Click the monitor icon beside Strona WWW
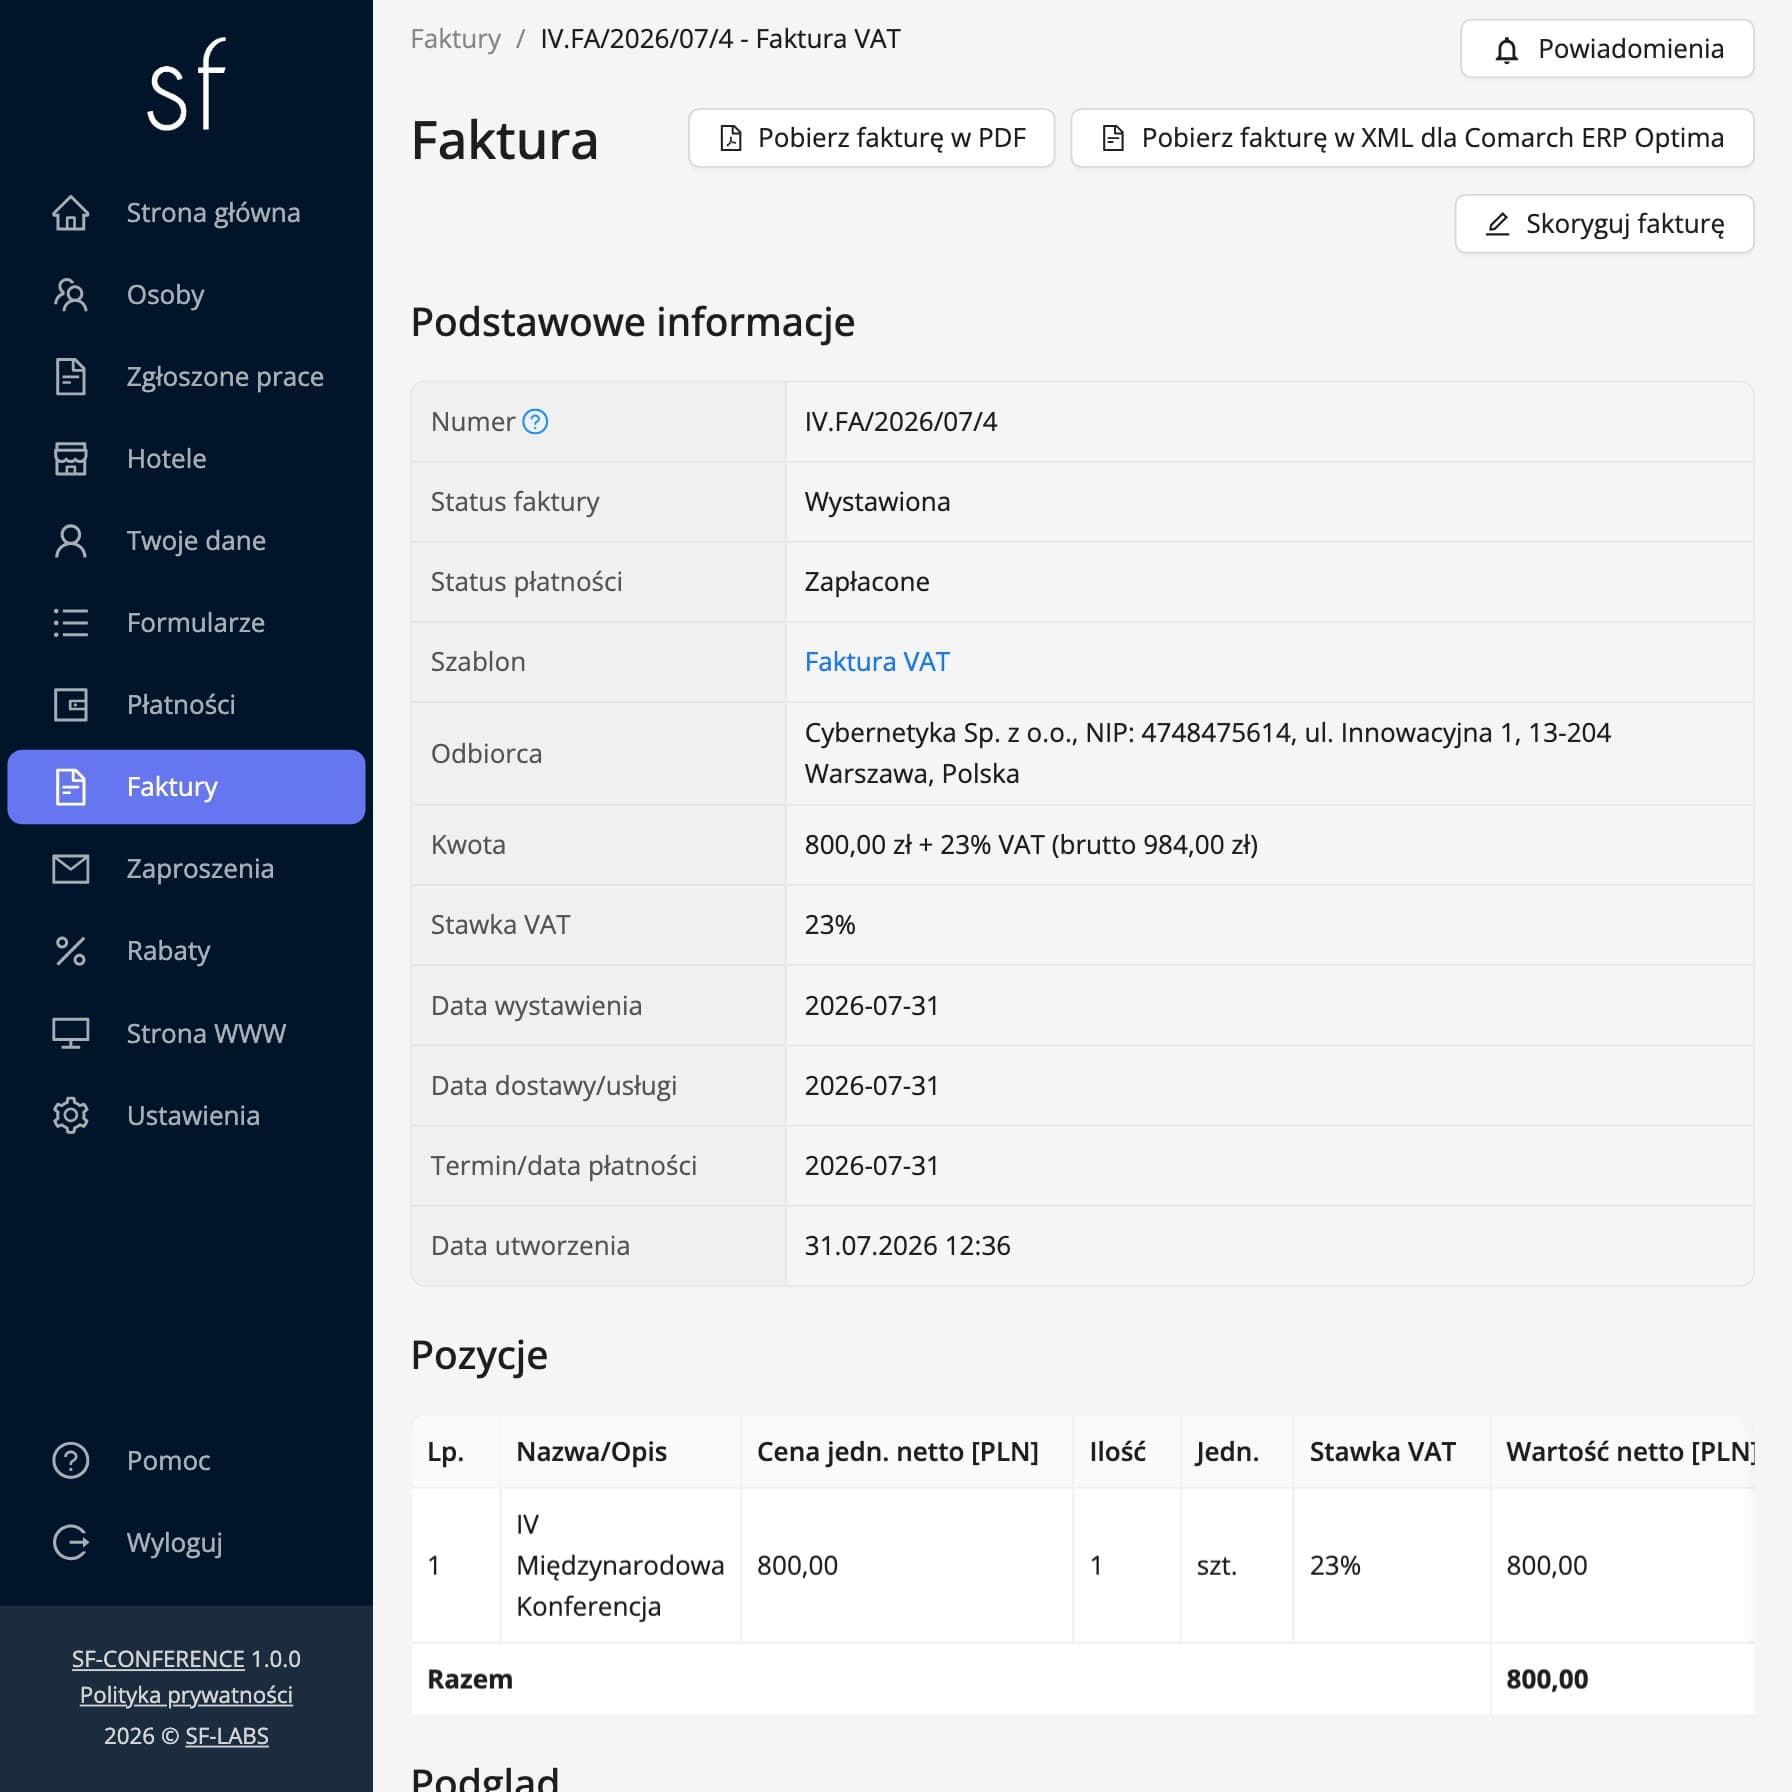The height and width of the screenshot is (1792, 1792). (70, 1033)
